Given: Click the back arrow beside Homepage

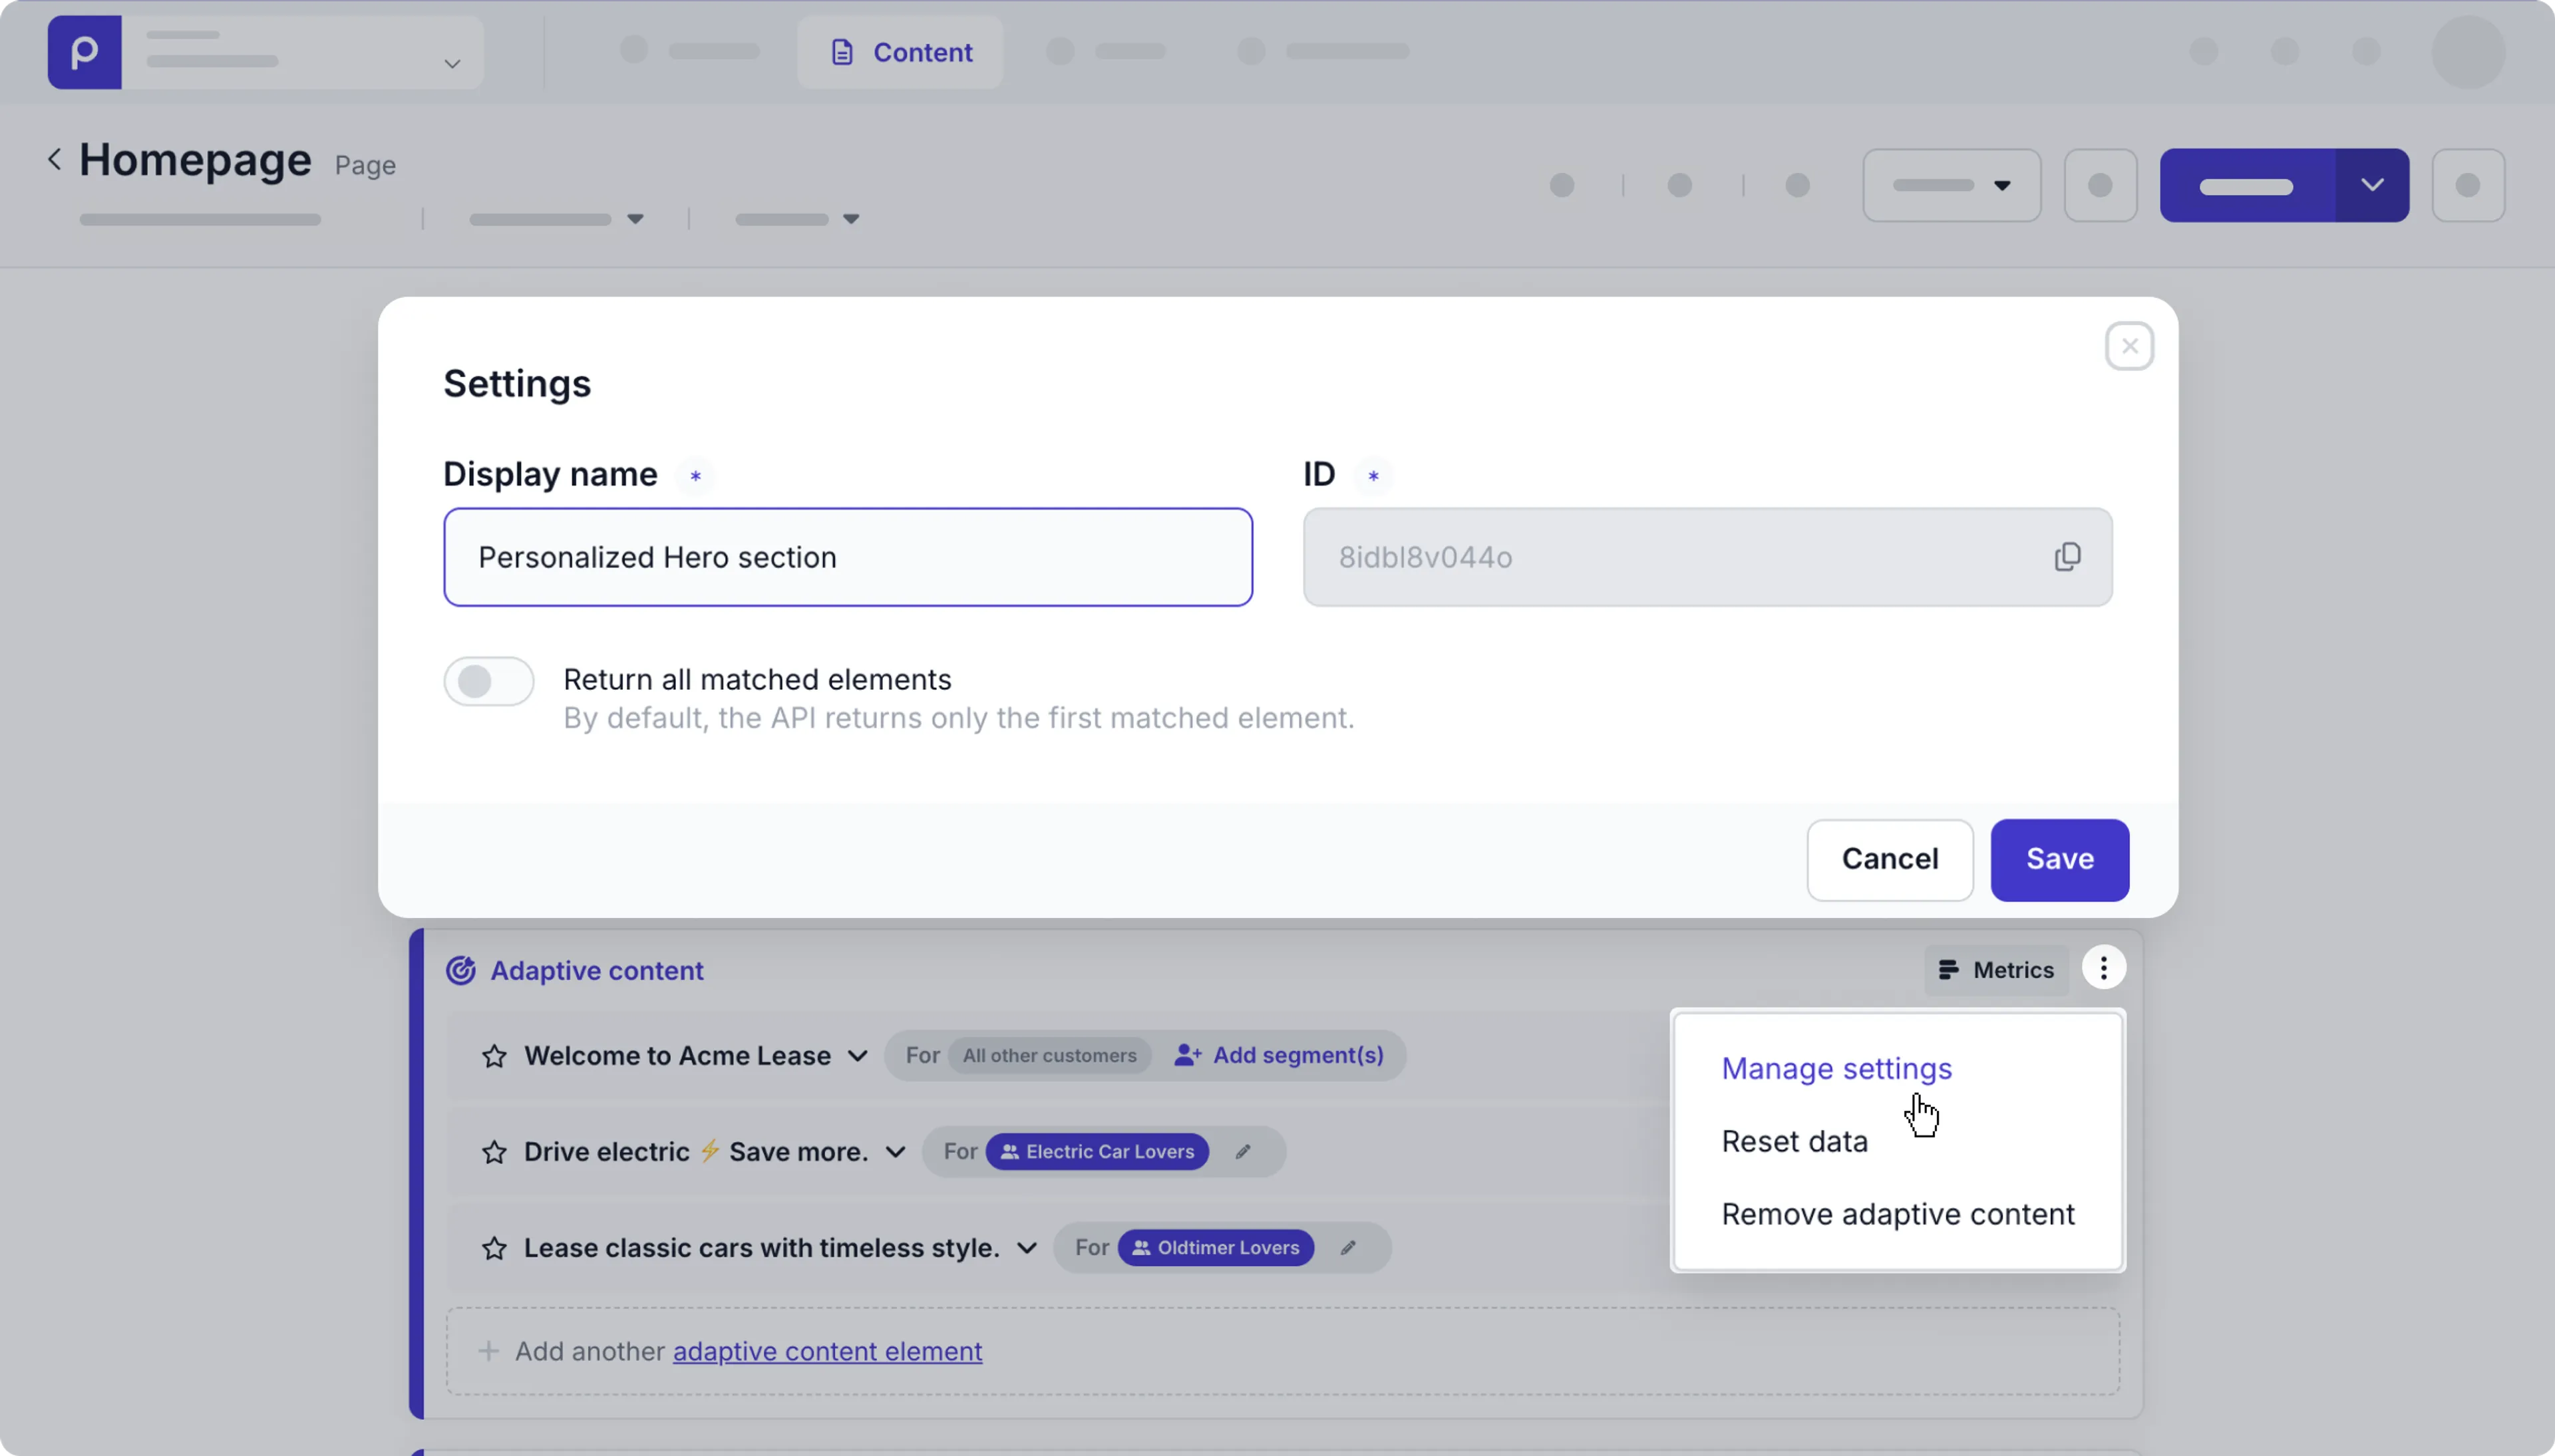Looking at the screenshot, I should click(54, 159).
